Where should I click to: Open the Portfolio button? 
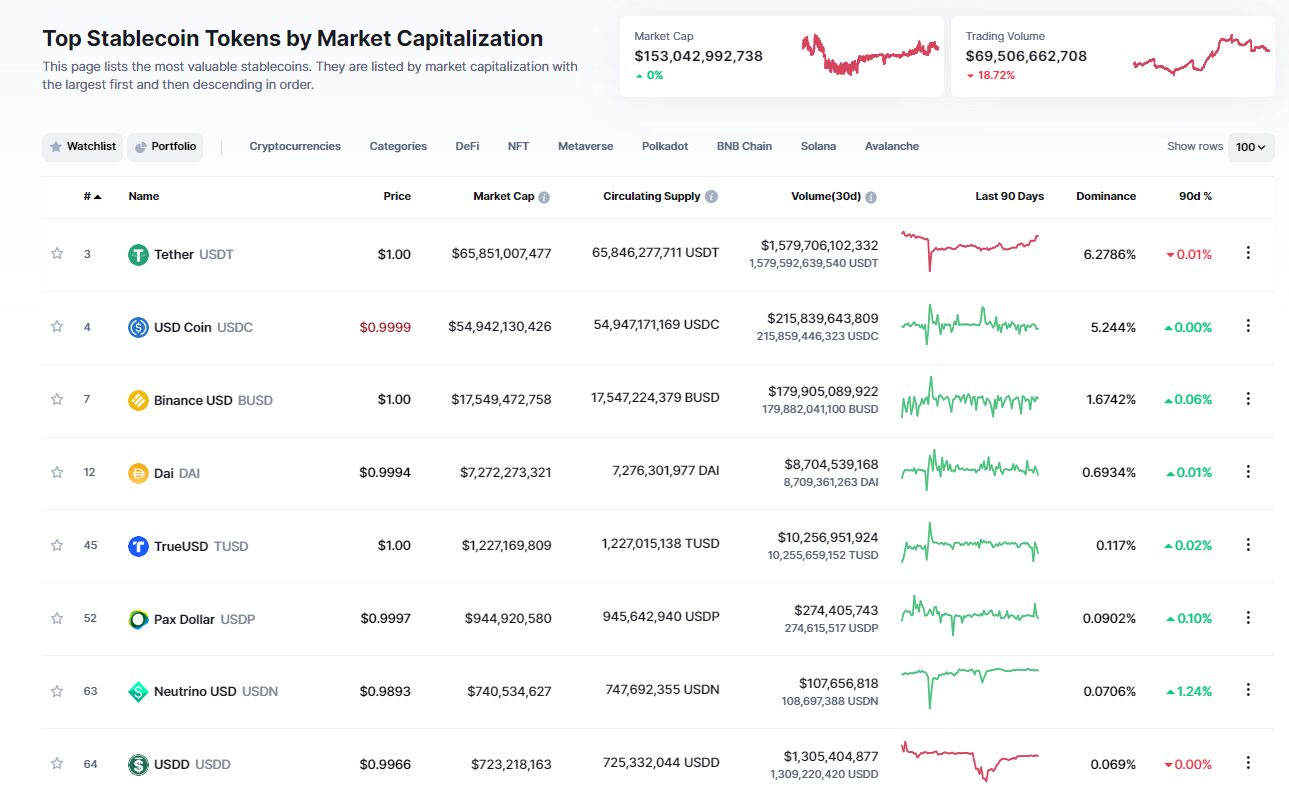[165, 147]
